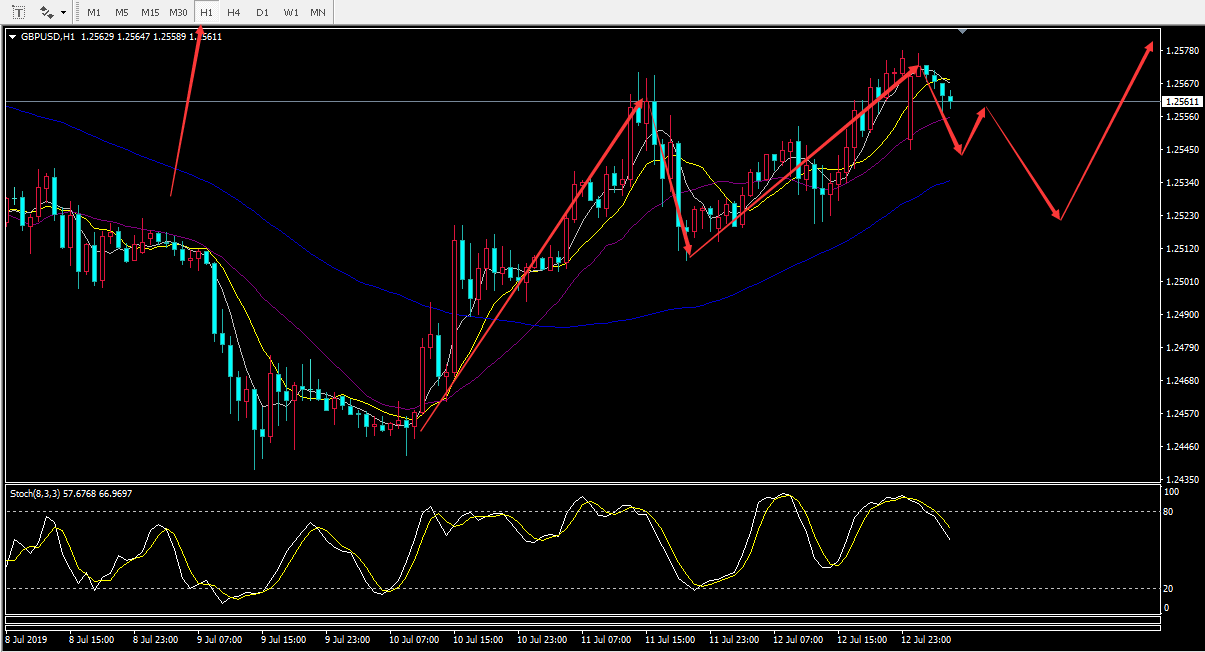This screenshot has width=1205, height=652.
Task: Change chart period to H4
Action: point(233,12)
